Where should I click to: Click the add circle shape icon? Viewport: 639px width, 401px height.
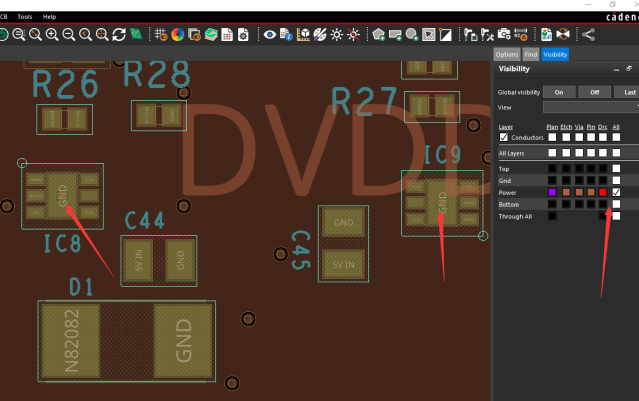(x=411, y=35)
